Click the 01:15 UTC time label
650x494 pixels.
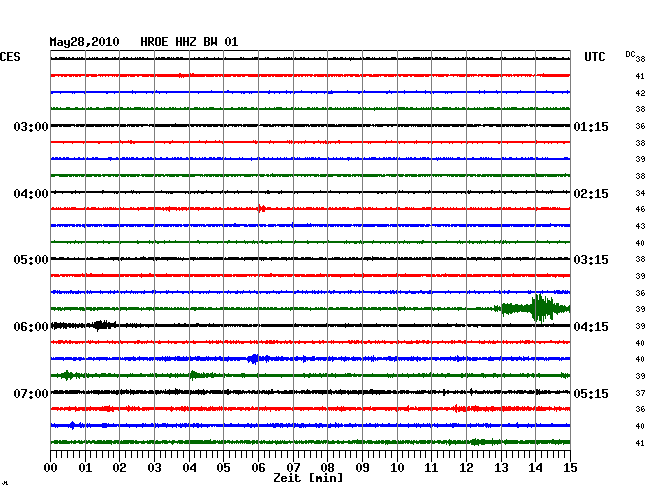click(591, 126)
